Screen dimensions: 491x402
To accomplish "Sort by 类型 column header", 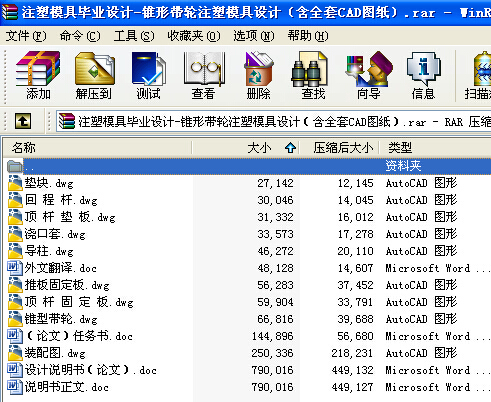I will (x=435, y=148).
